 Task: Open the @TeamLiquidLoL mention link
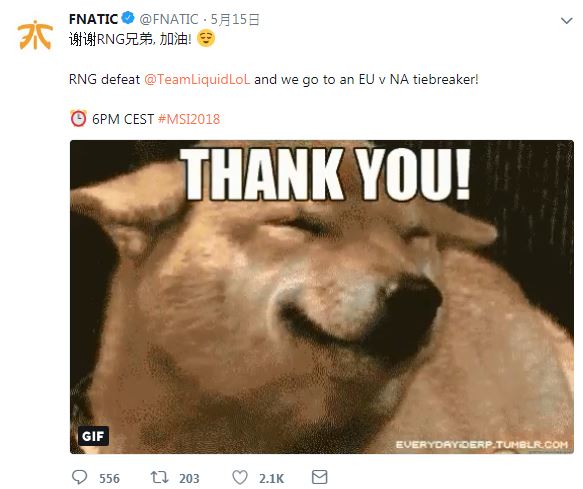(197, 79)
